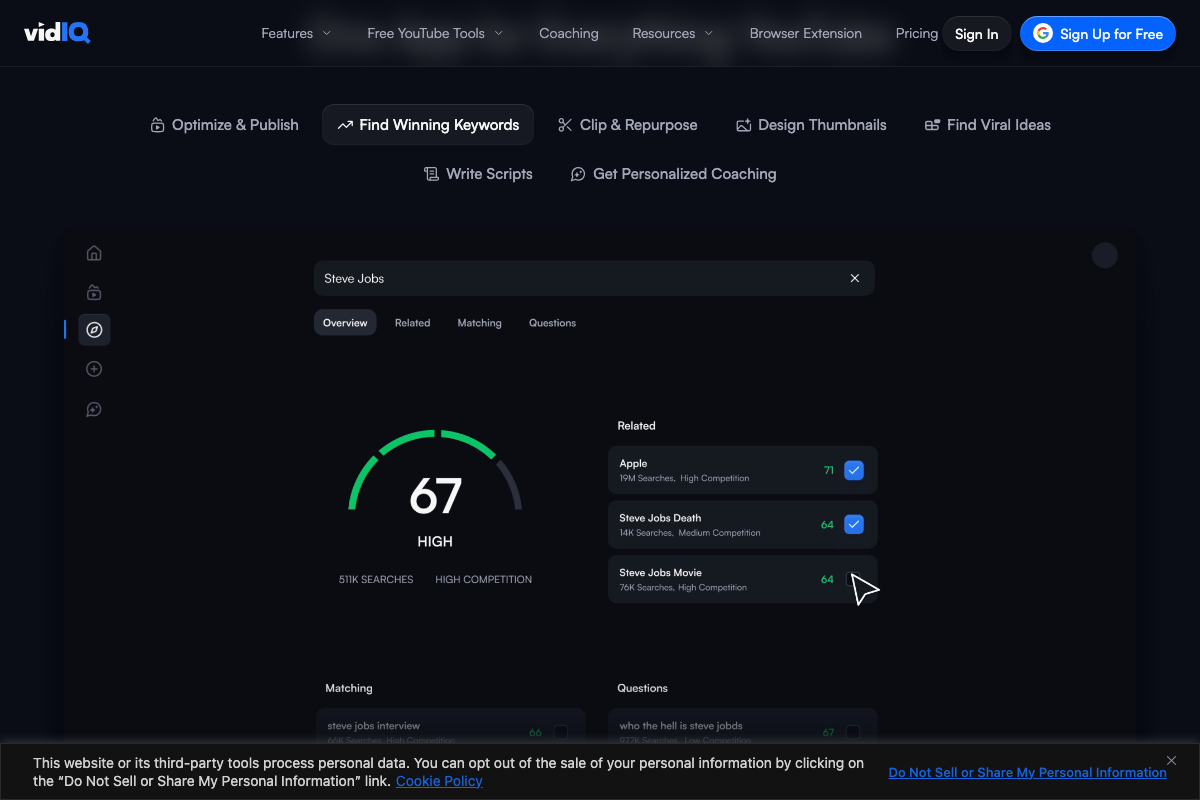
Task: Click the profile avatar circle
Action: [1105, 255]
